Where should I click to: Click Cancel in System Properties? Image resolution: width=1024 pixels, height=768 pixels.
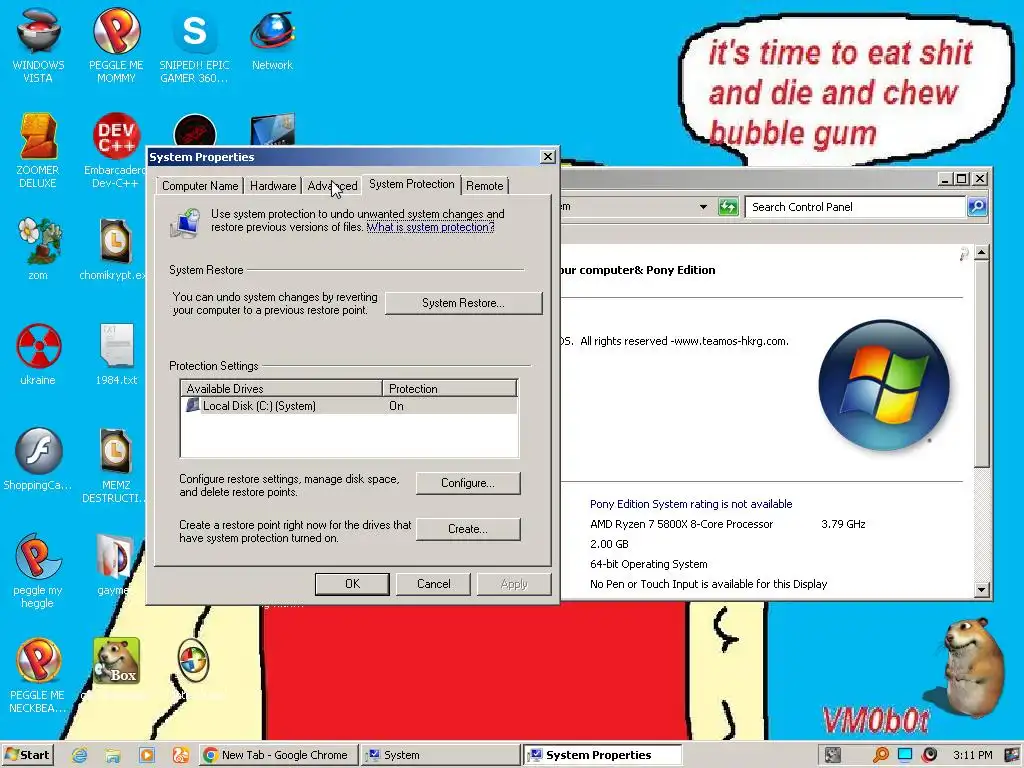434,584
